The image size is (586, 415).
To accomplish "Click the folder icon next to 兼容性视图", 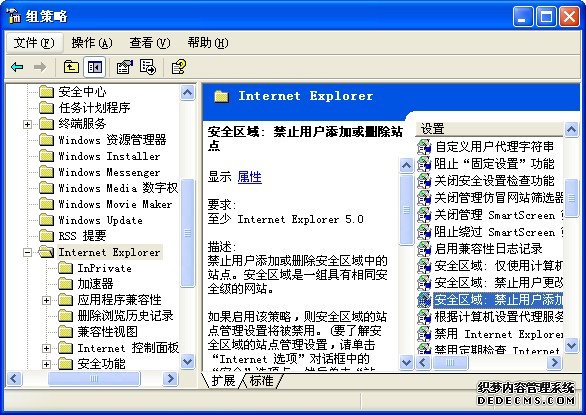I will 65,332.
